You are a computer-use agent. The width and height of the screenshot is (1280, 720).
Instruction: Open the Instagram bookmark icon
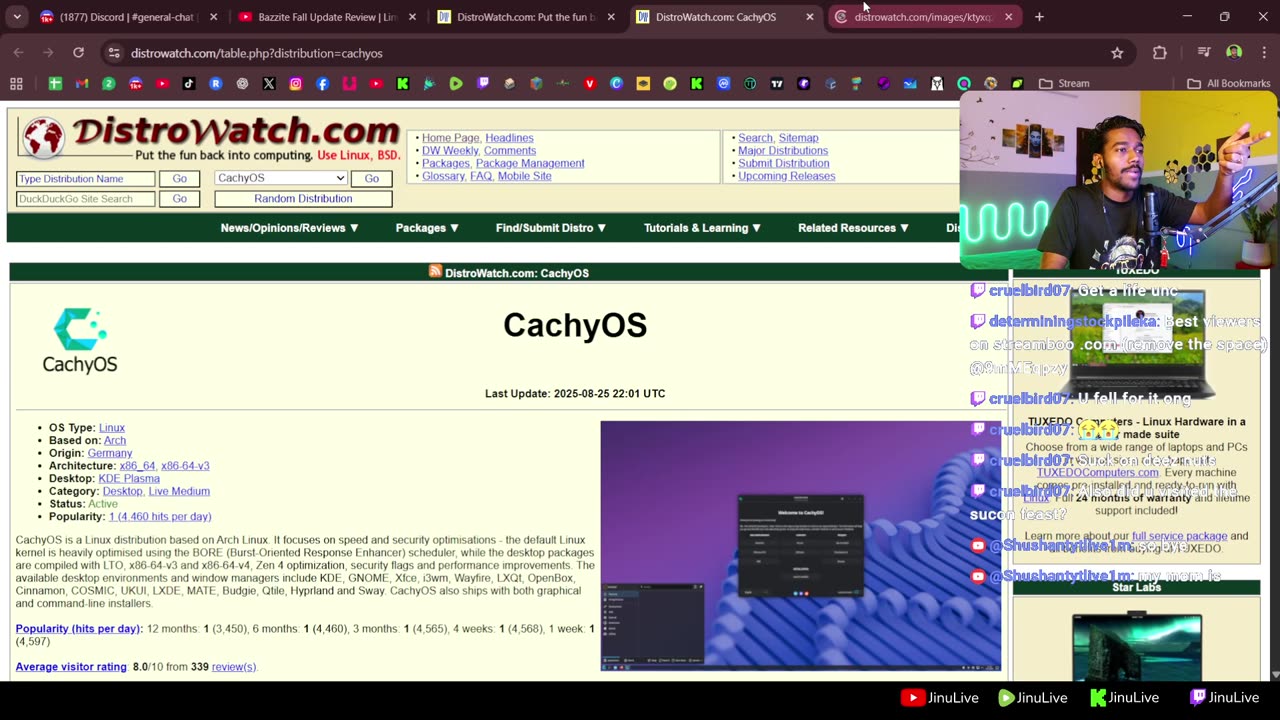pos(296,84)
